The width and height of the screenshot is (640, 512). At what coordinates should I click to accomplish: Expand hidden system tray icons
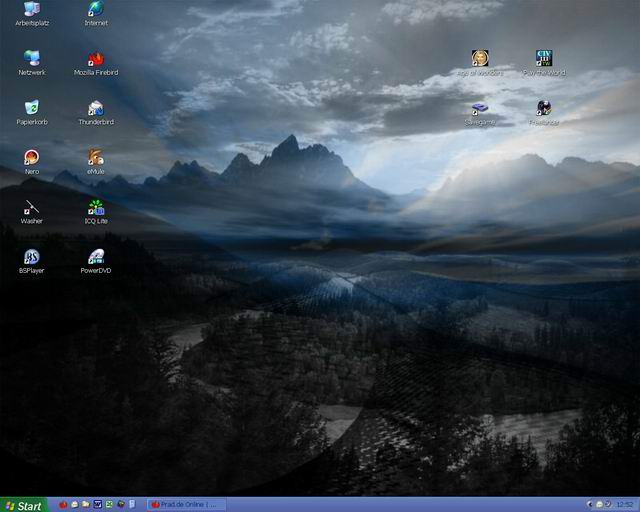(589, 505)
